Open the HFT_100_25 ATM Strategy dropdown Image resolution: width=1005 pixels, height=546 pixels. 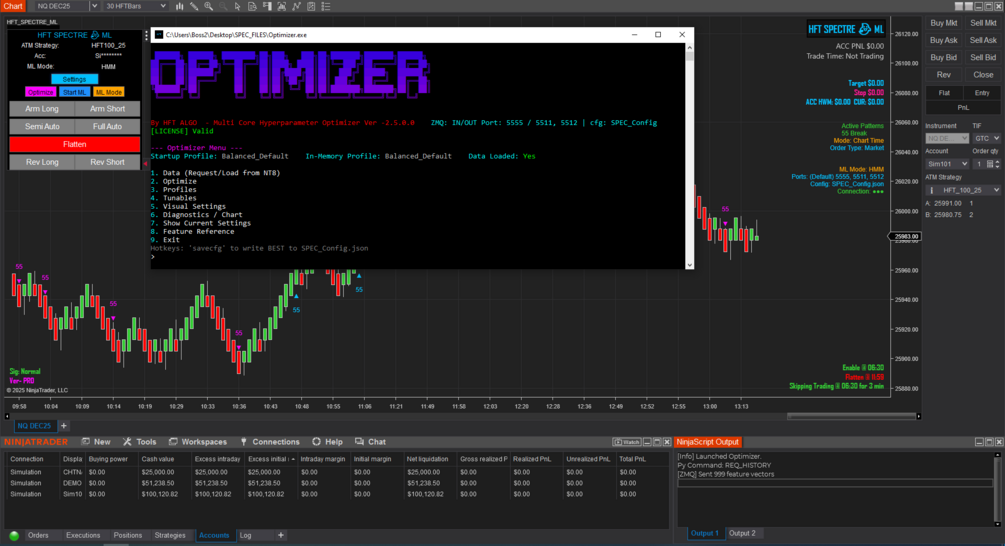click(963, 190)
